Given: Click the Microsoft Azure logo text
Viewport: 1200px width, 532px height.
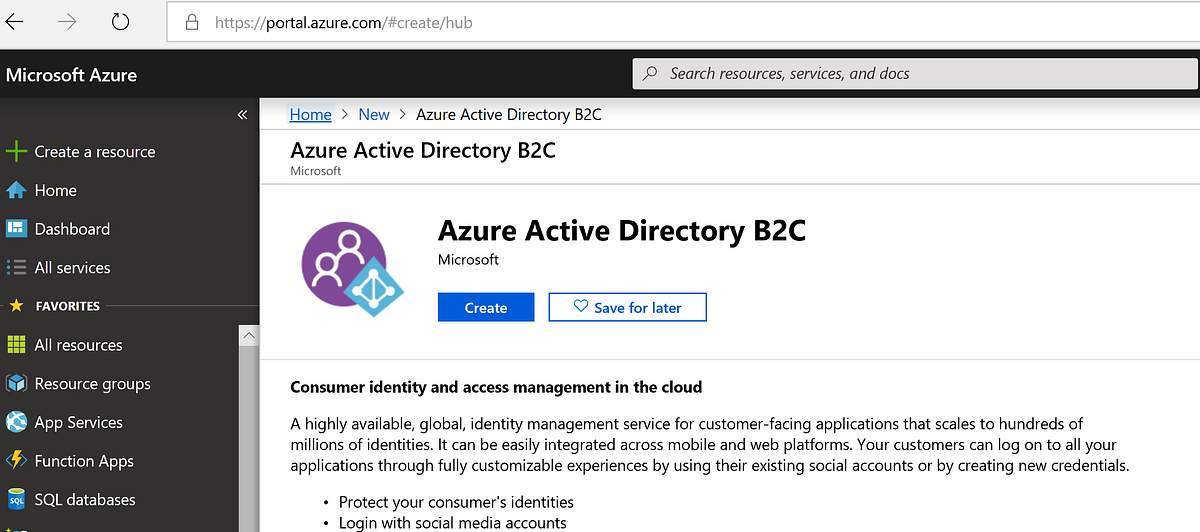Looking at the screenshot, I should click(x=71, y=75).
